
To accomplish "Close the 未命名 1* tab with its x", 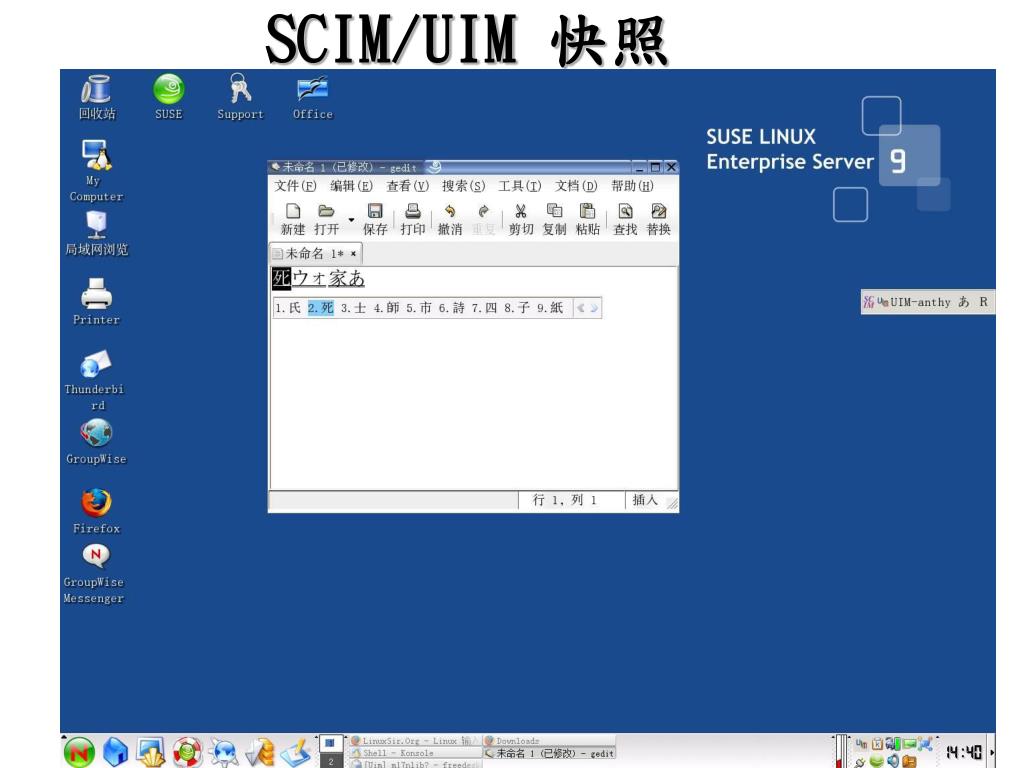I will click(353, 253).
